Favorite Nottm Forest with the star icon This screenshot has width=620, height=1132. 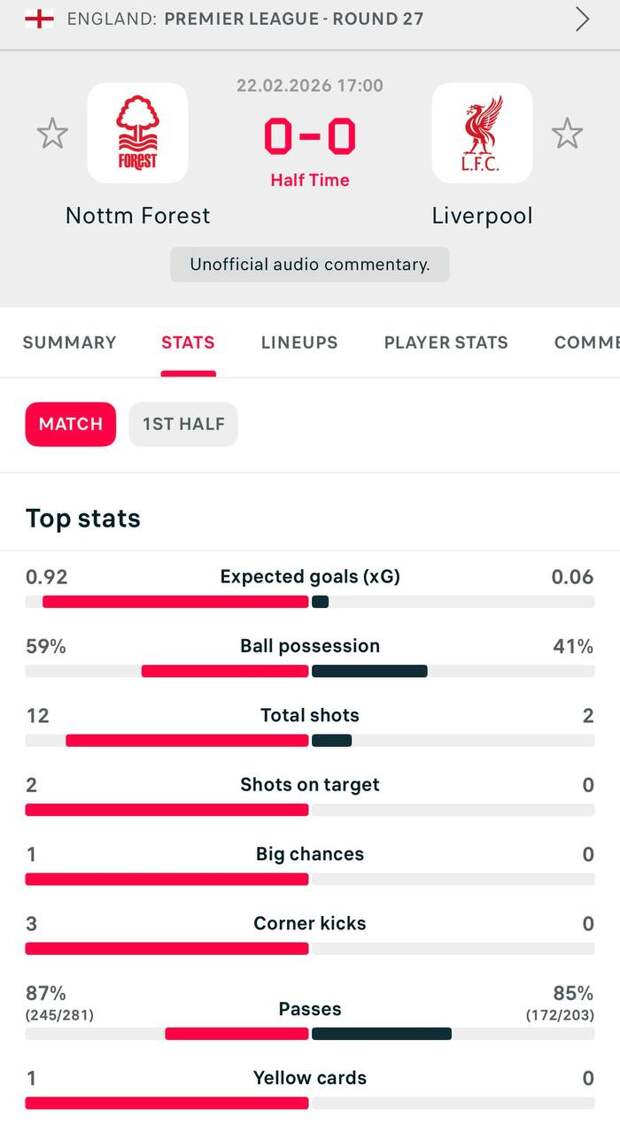click(52, 133)
